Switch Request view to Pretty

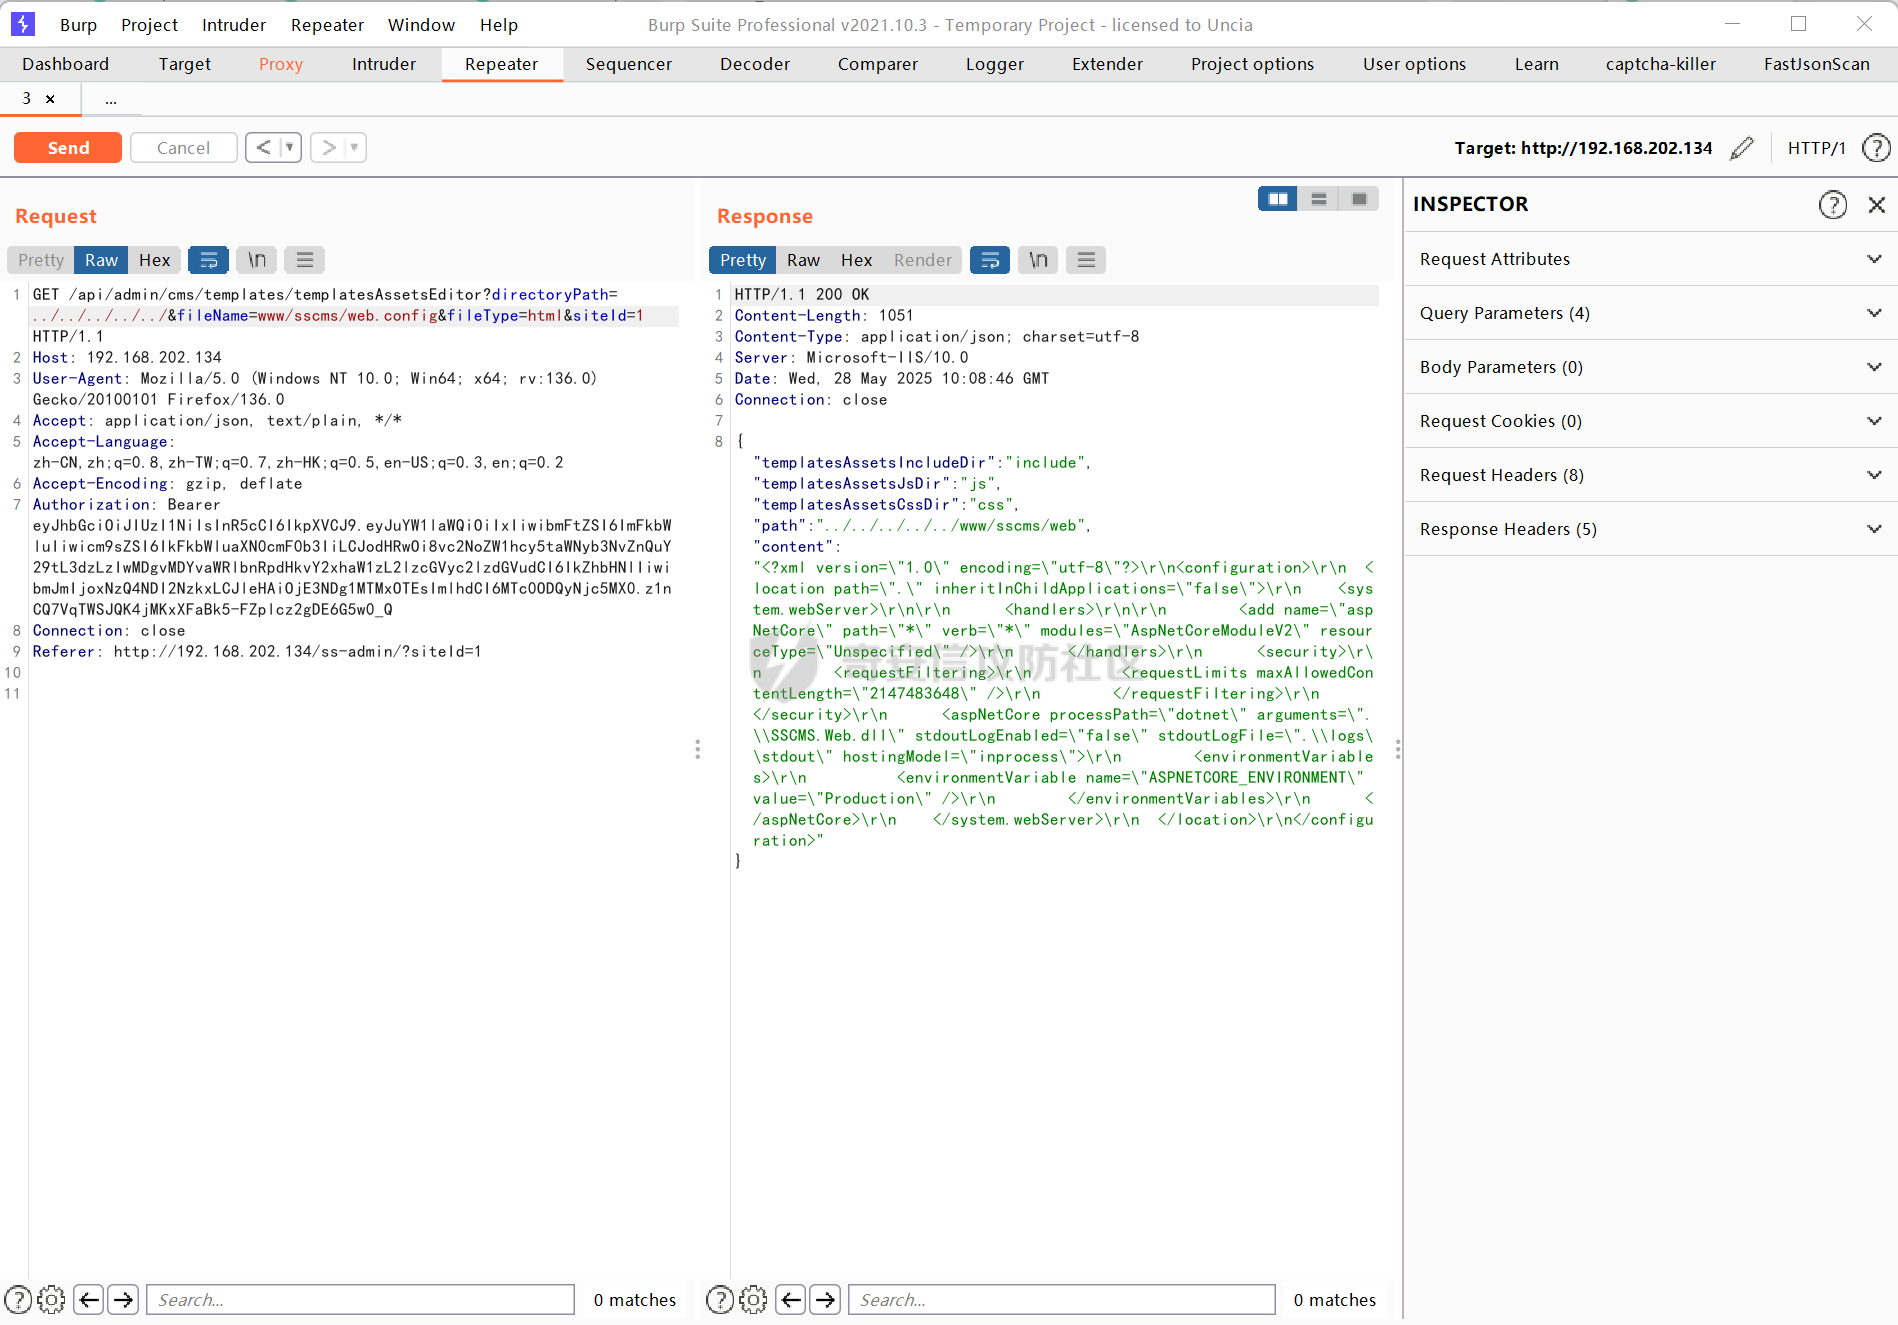click(x=41, y=260)
